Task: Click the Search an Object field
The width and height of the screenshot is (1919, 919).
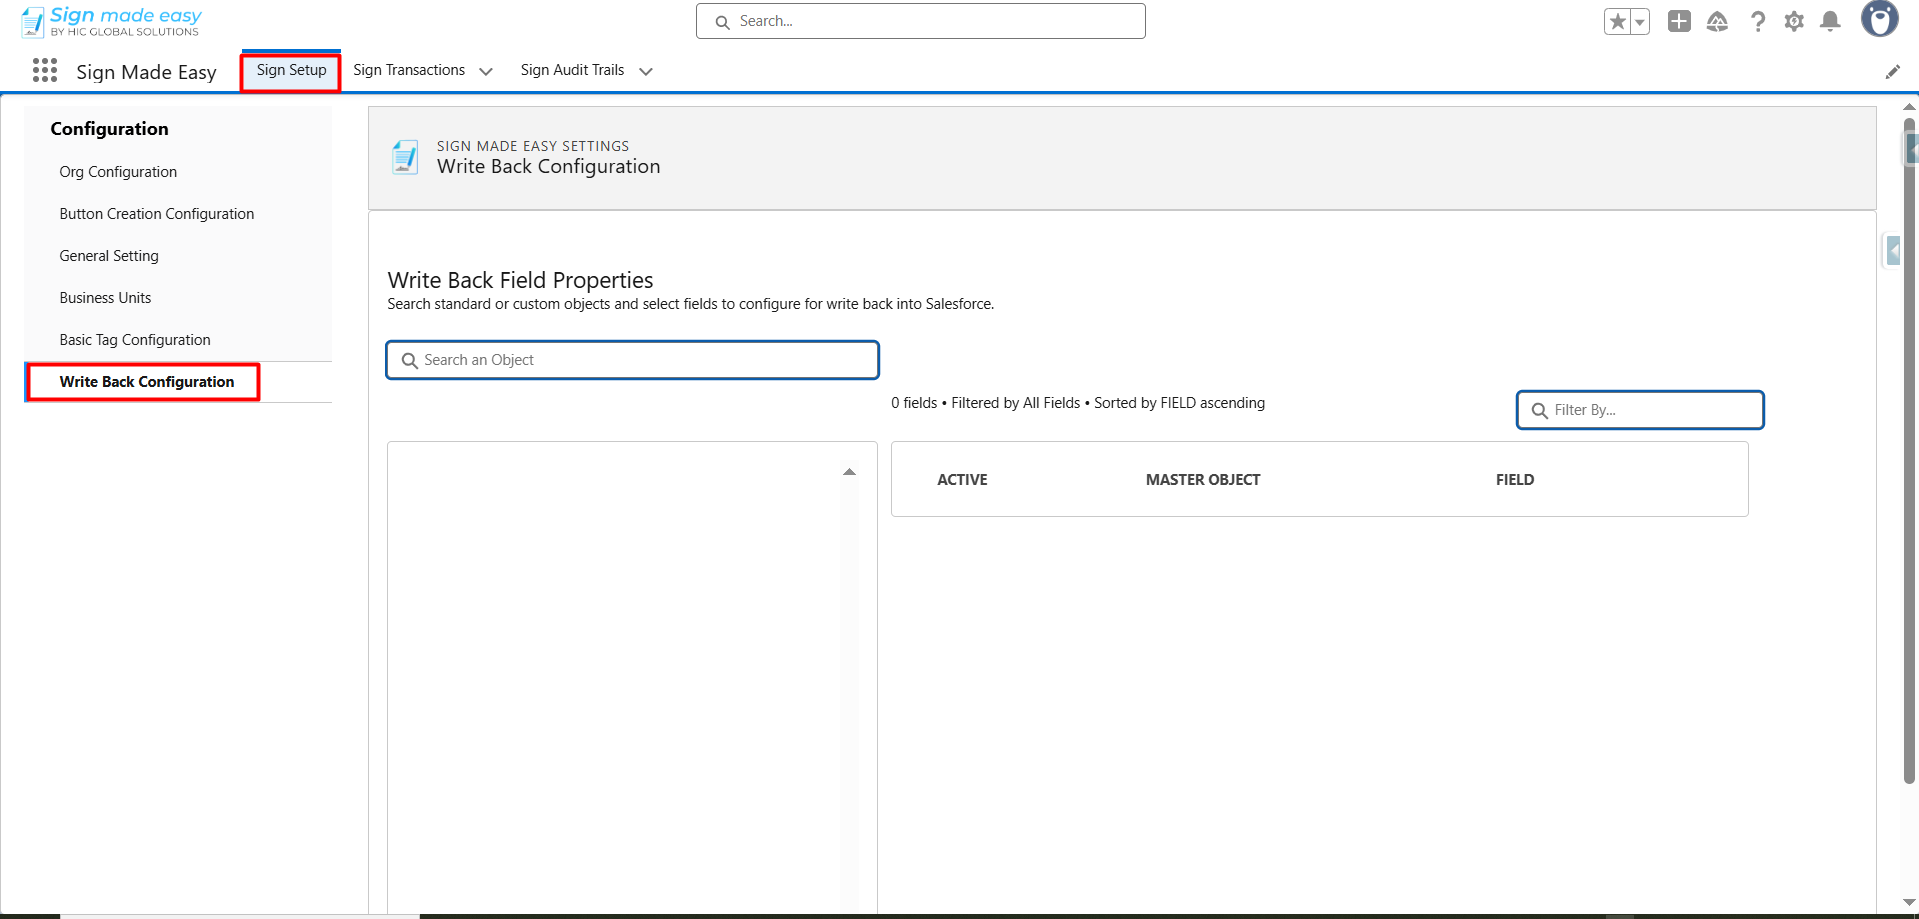Action: pyautogui.click(x=633, y=360)
